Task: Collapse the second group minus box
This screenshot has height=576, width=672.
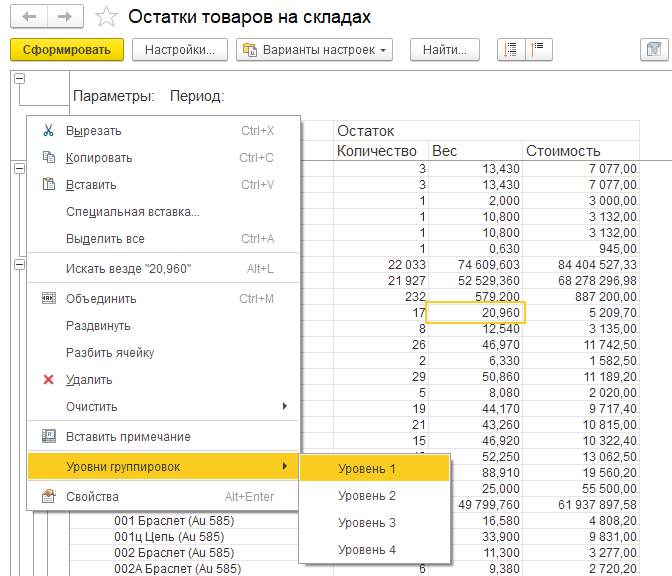Action: click(19, 169)
